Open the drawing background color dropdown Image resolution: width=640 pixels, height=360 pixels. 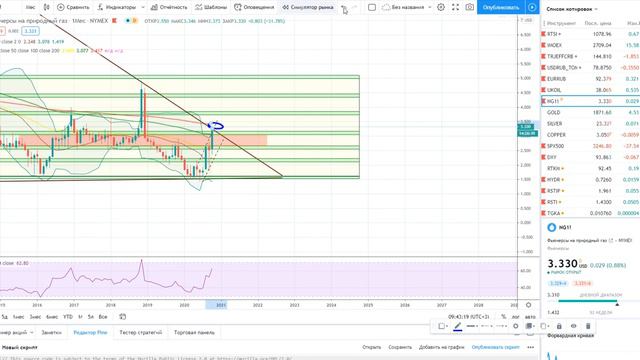tap(443, 326)
